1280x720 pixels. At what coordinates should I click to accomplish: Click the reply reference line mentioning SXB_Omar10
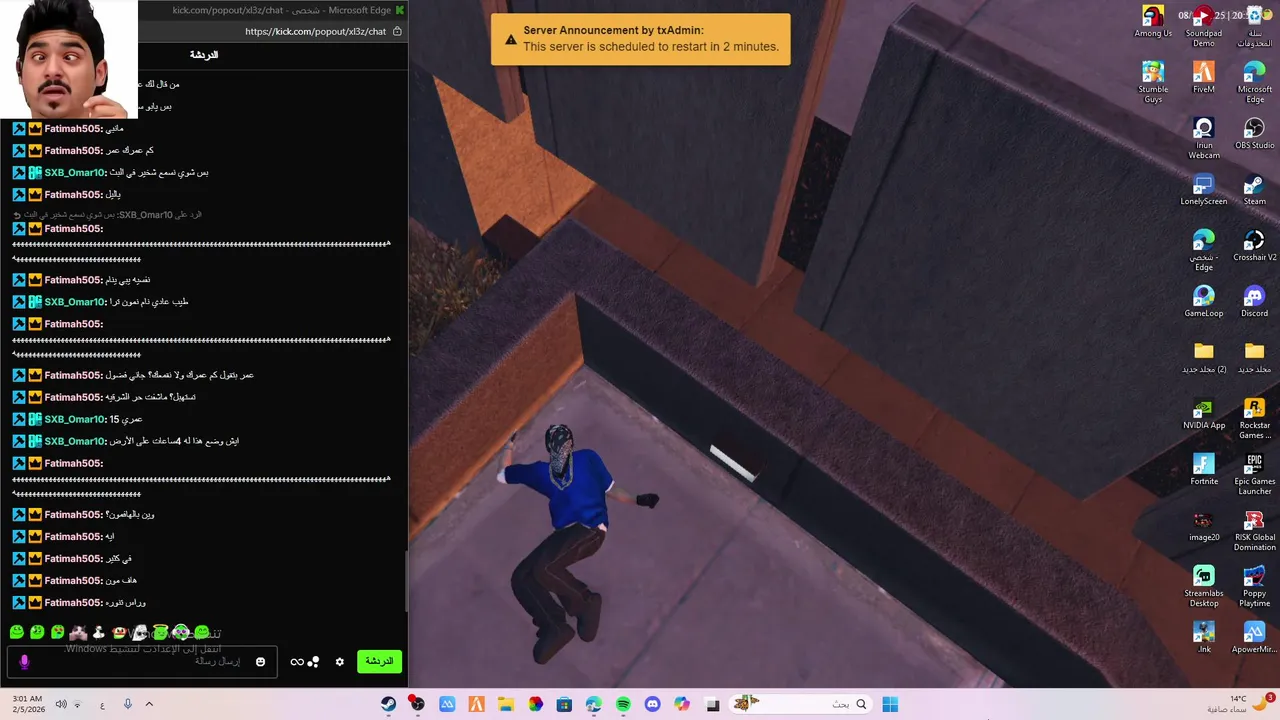(107, 215)
